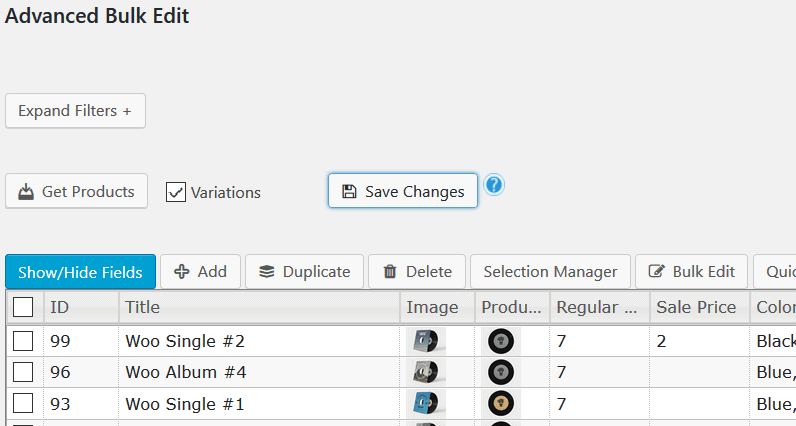This screenshot has width=796, height=426.
Task: Save changes with the floppy disk button
Action: pos(403,190)
